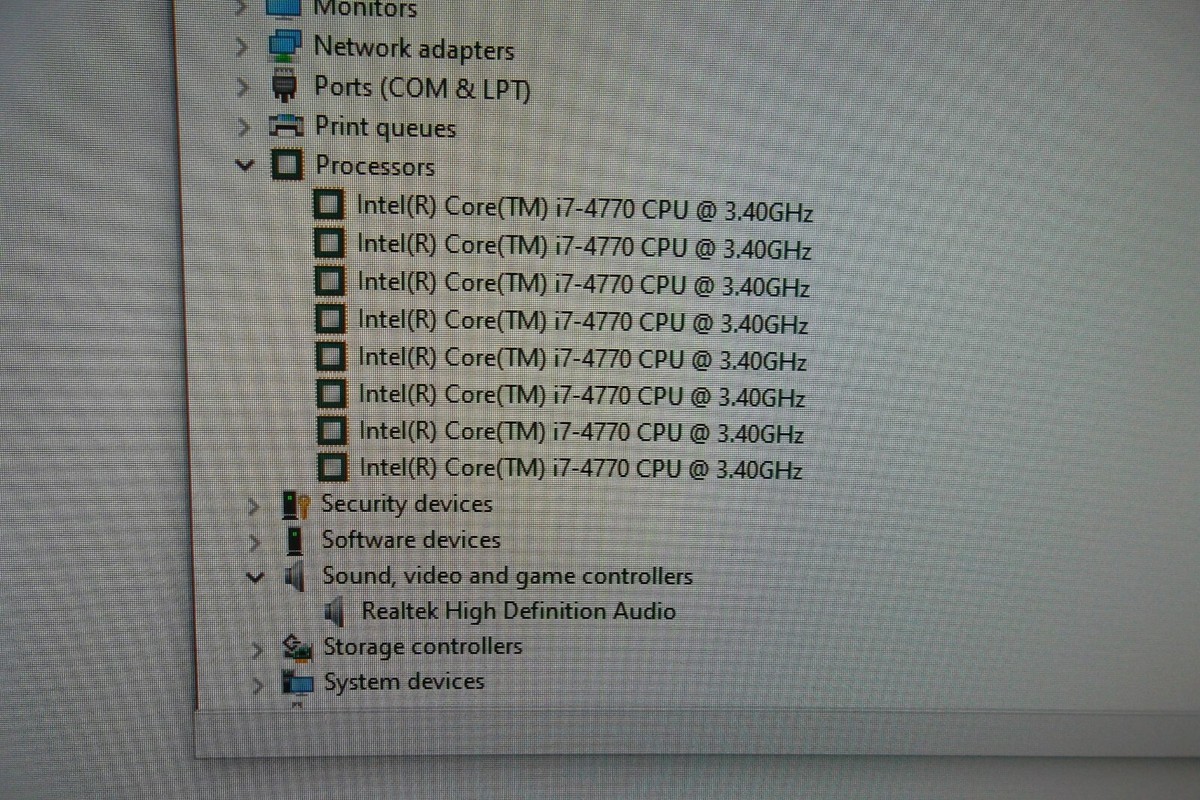This screenshot has width=1200, height=800.
Task: Click the Realtek audio speaker icon
Action: click(x=336, y=611)
